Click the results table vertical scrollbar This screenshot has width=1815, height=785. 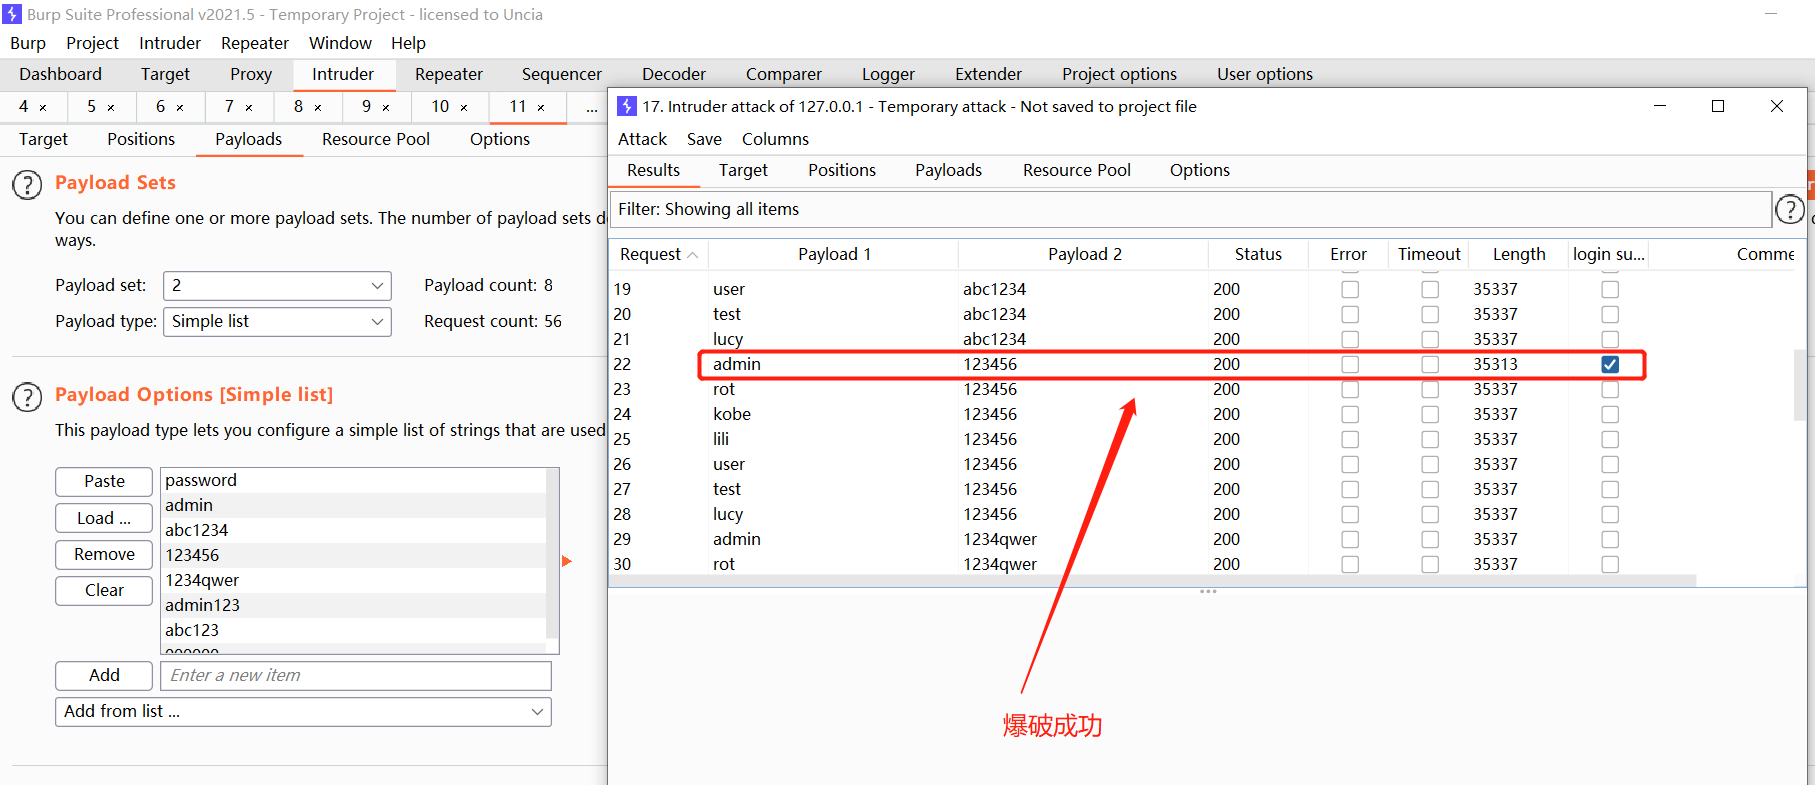tap(1800, 385)
